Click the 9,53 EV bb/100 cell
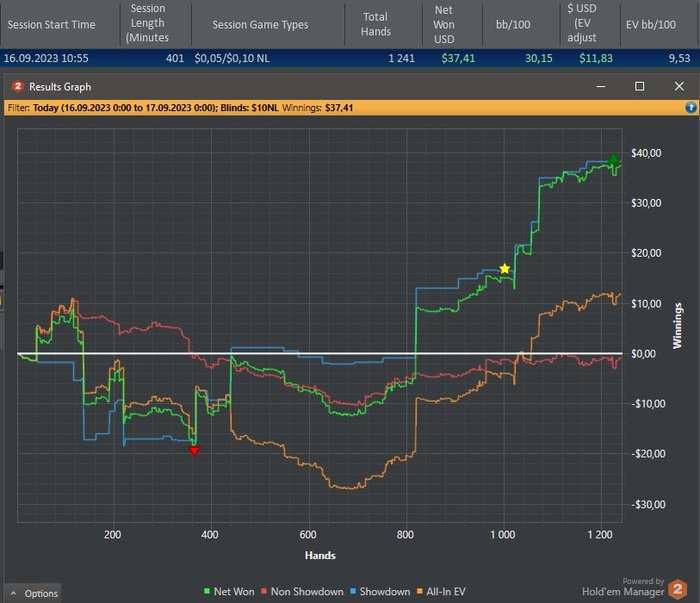 [x=679, y=58]
